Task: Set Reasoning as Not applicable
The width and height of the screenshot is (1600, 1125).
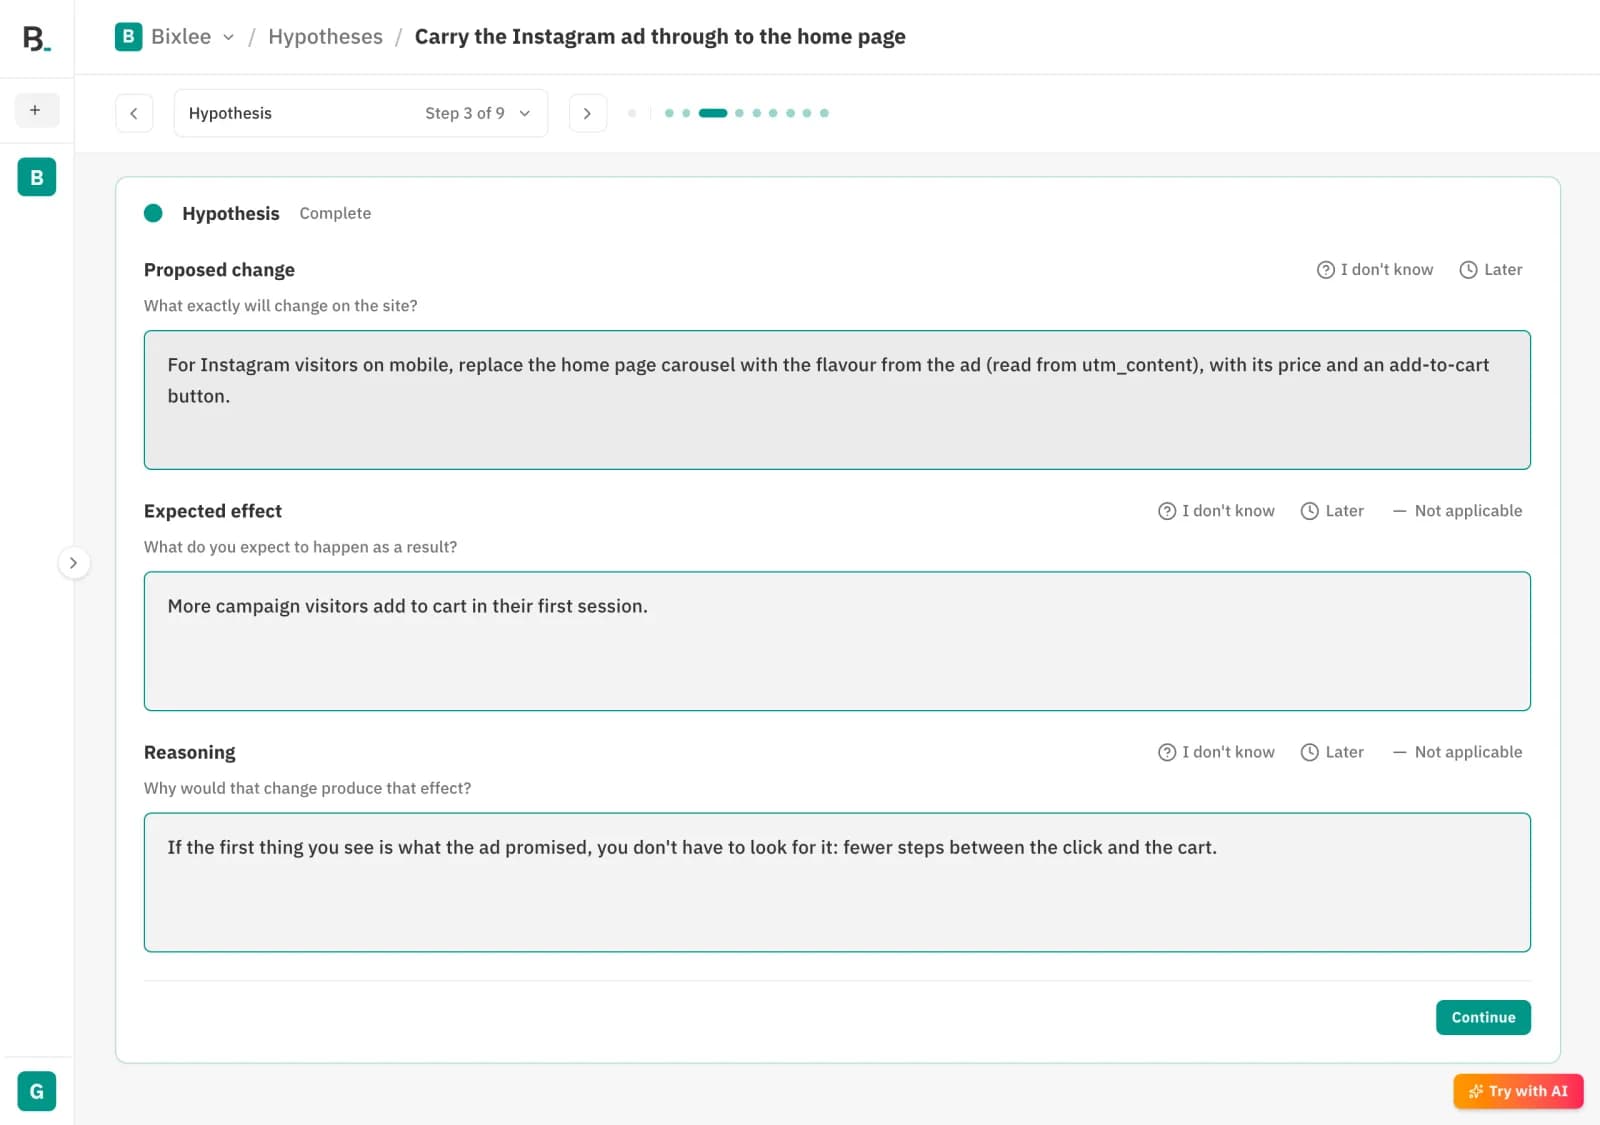Action: point(1457,752)
